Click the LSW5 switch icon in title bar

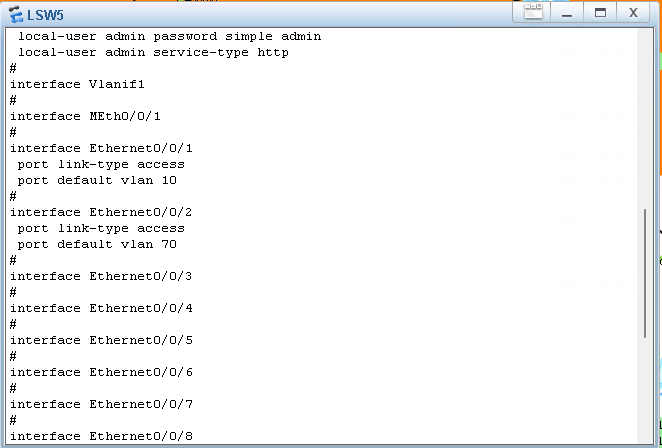15,14
